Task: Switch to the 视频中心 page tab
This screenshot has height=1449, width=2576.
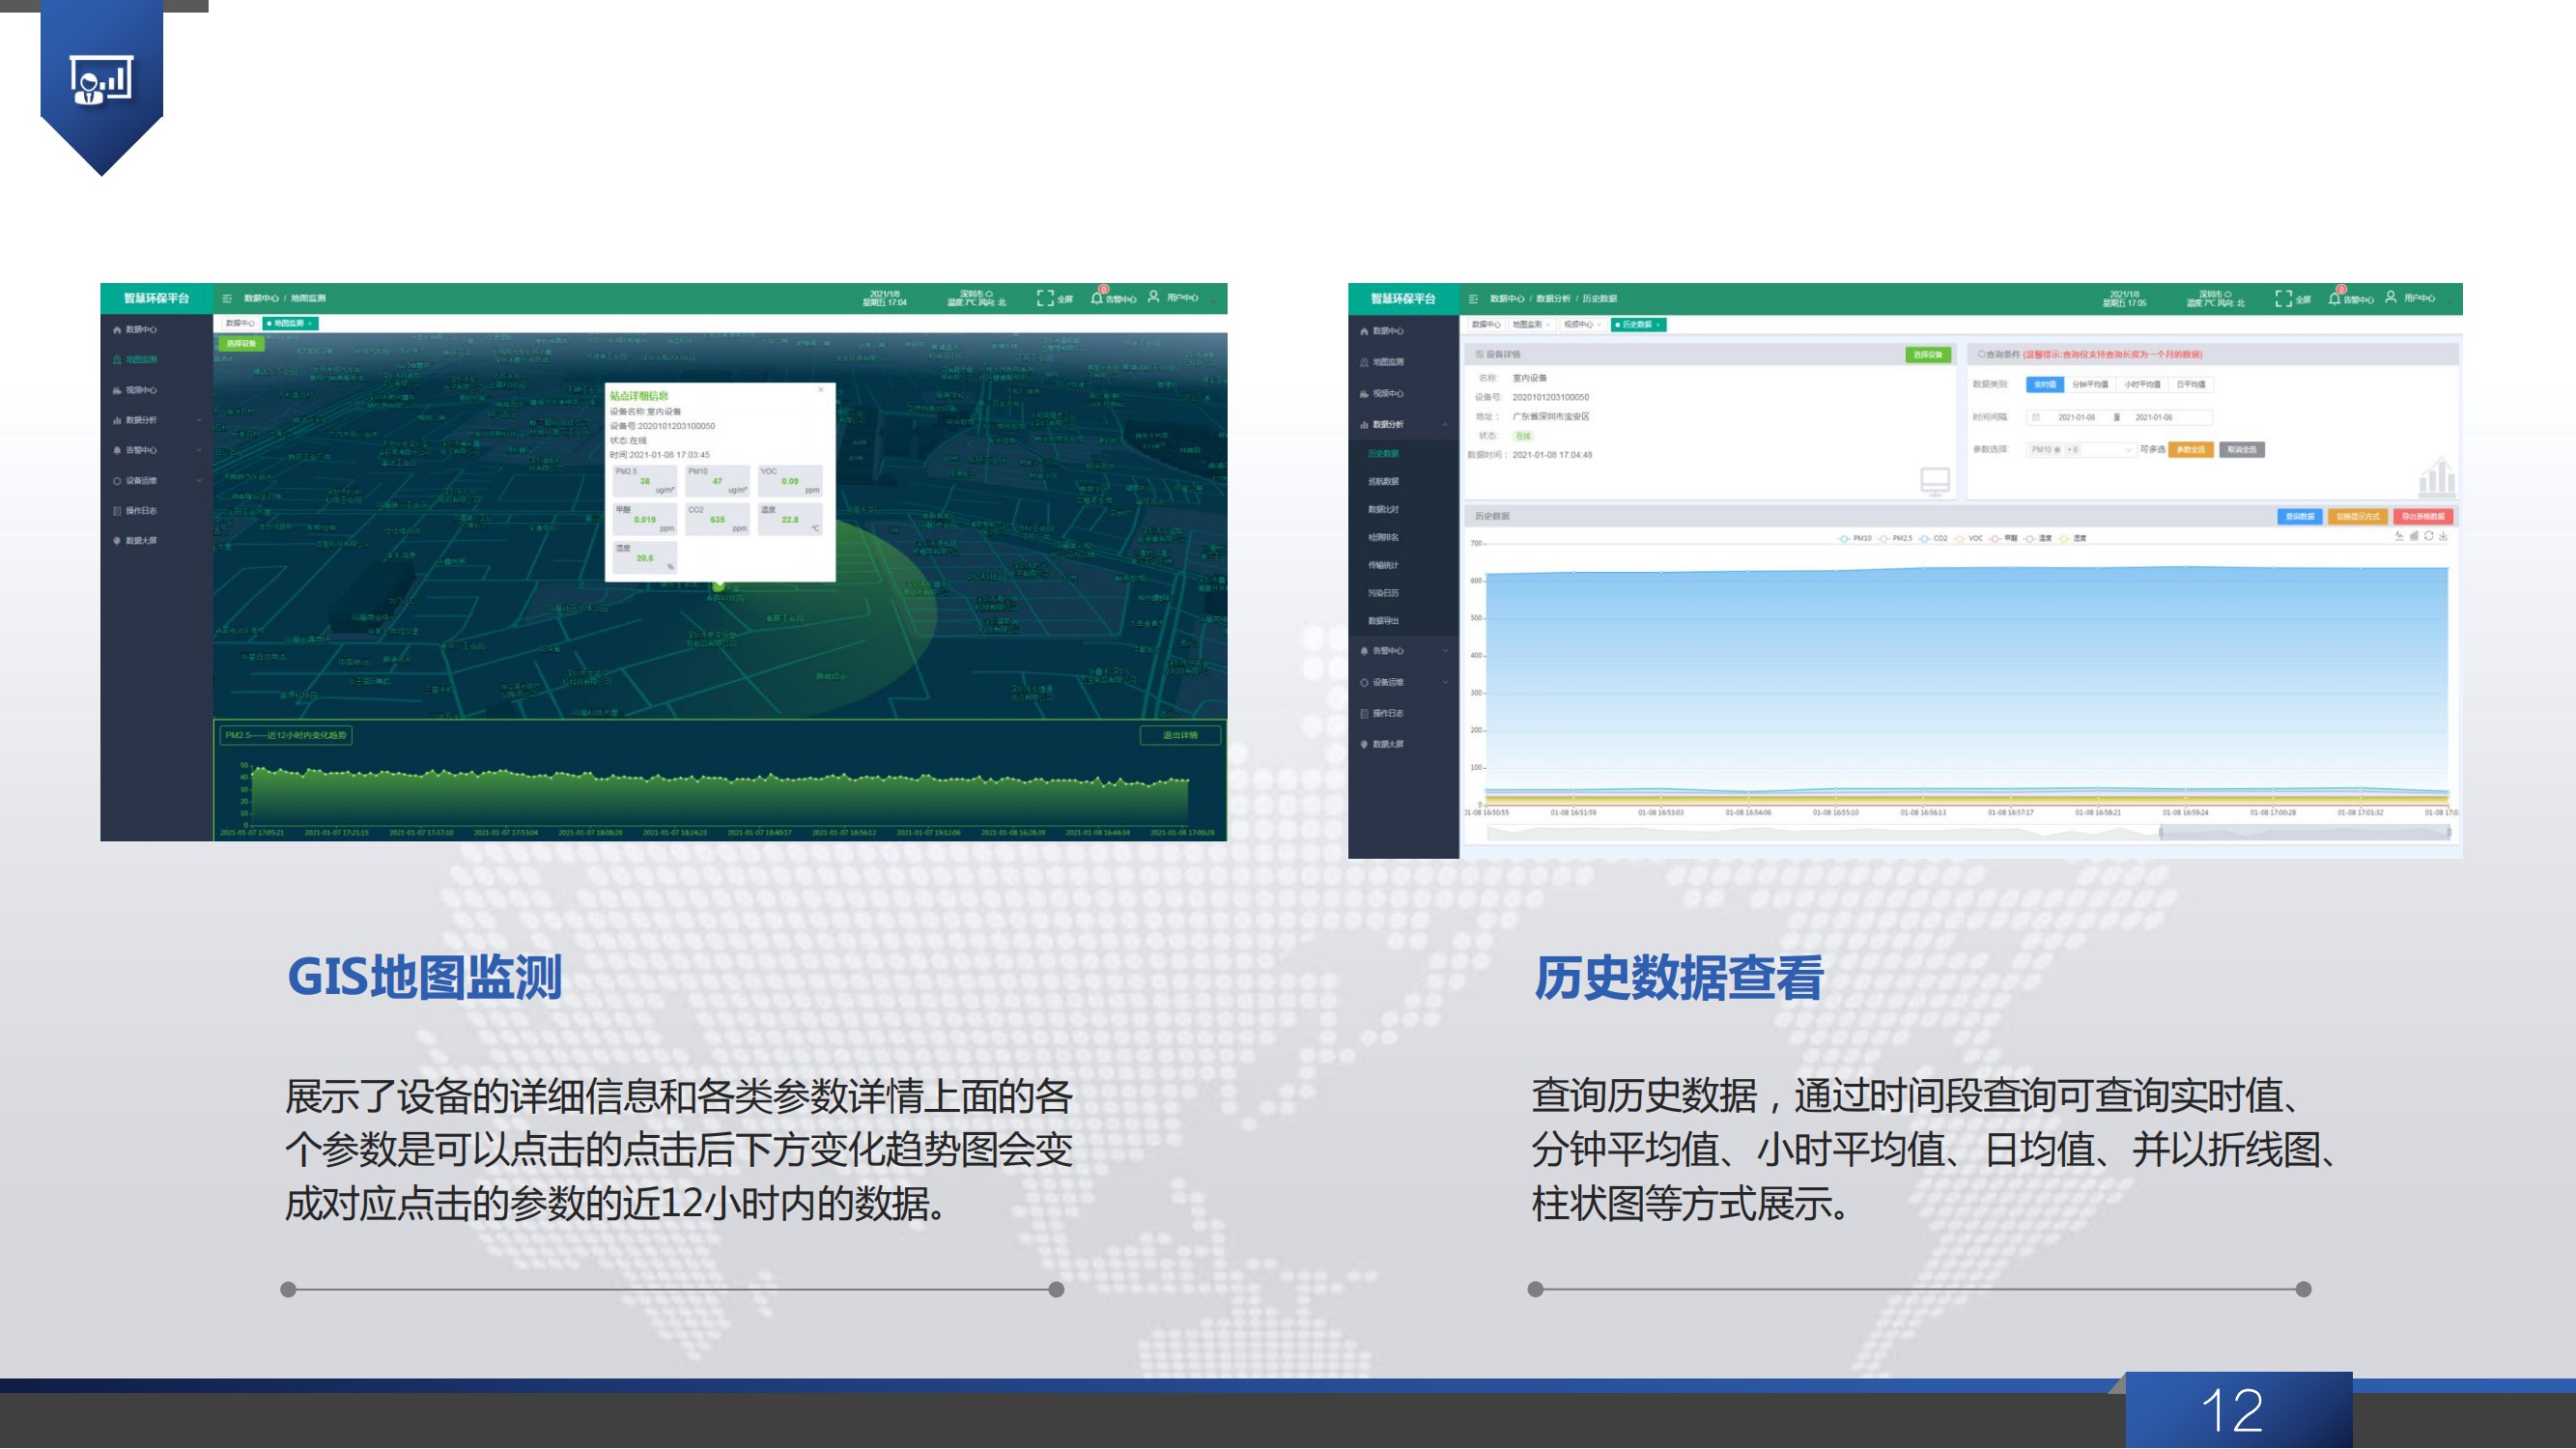Action: click(1580, 324)
